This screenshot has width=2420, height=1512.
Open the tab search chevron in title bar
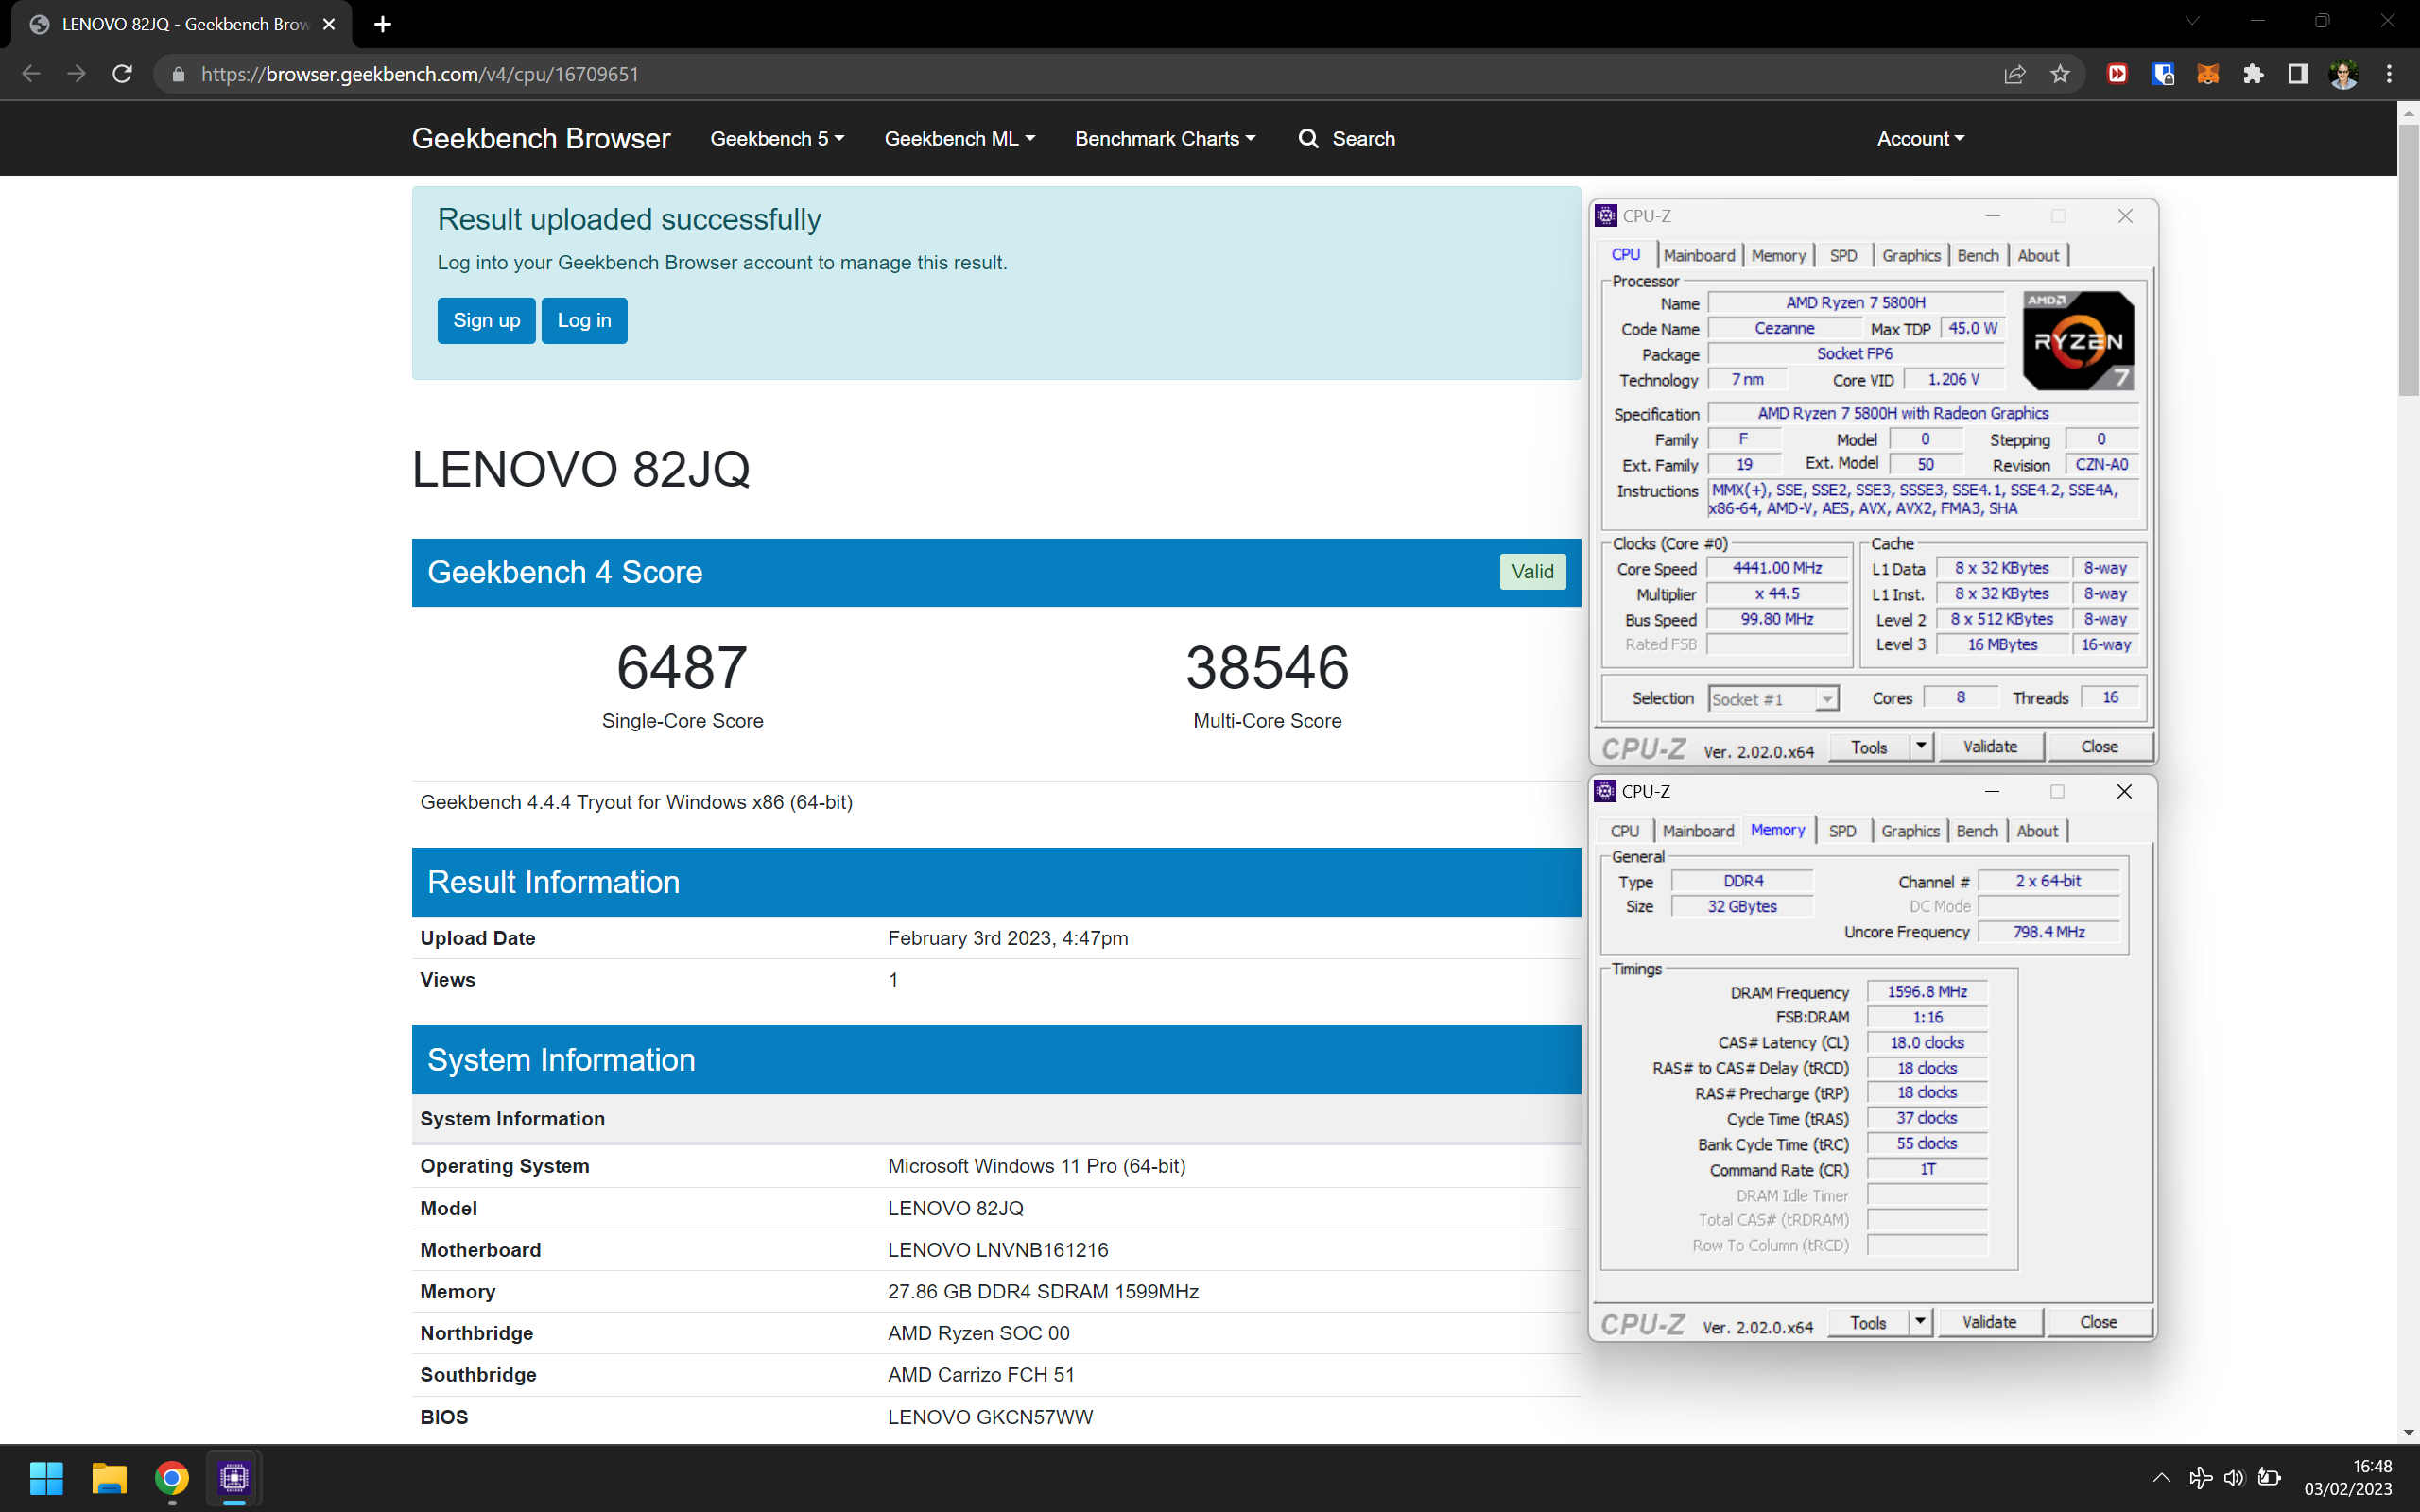(2192, 22)
